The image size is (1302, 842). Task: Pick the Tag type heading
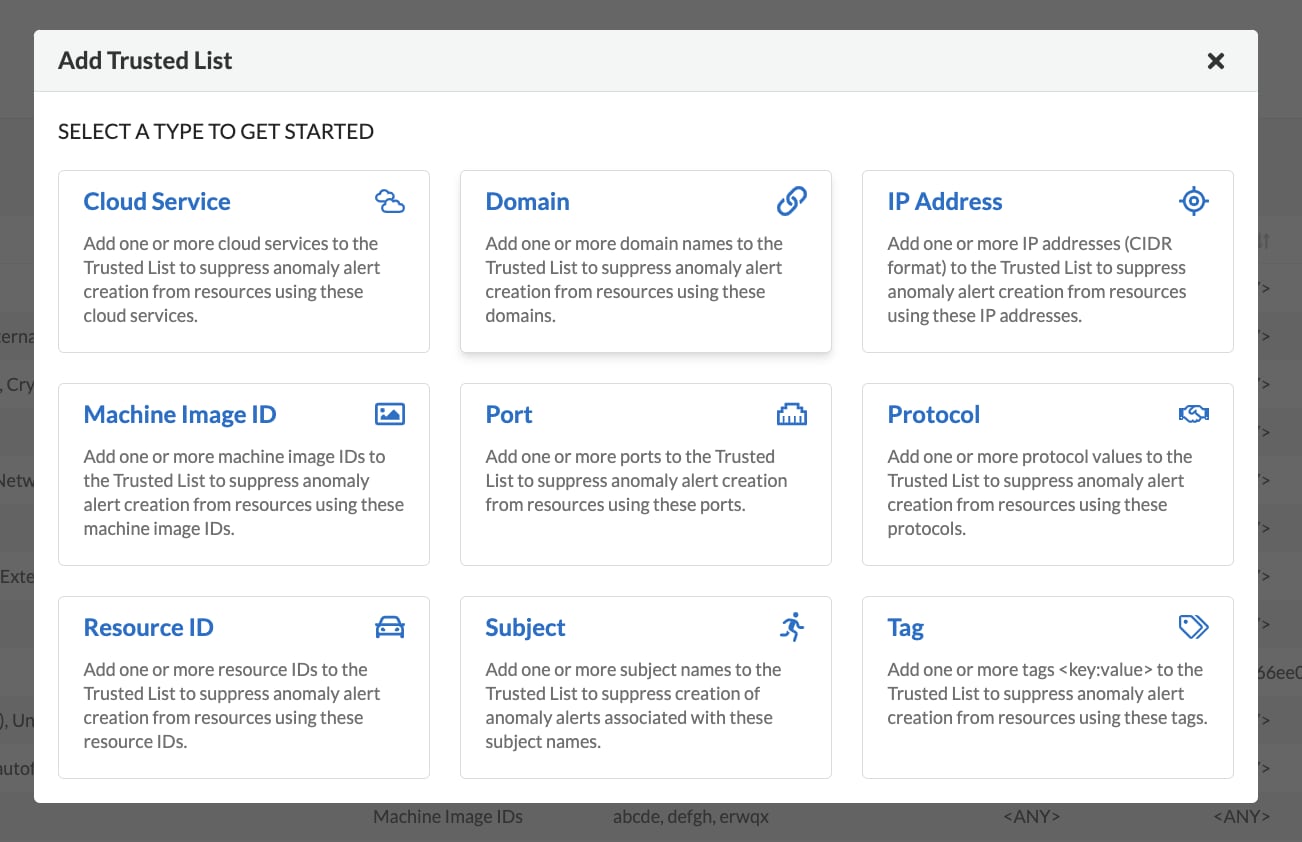[x=905, y=627]
